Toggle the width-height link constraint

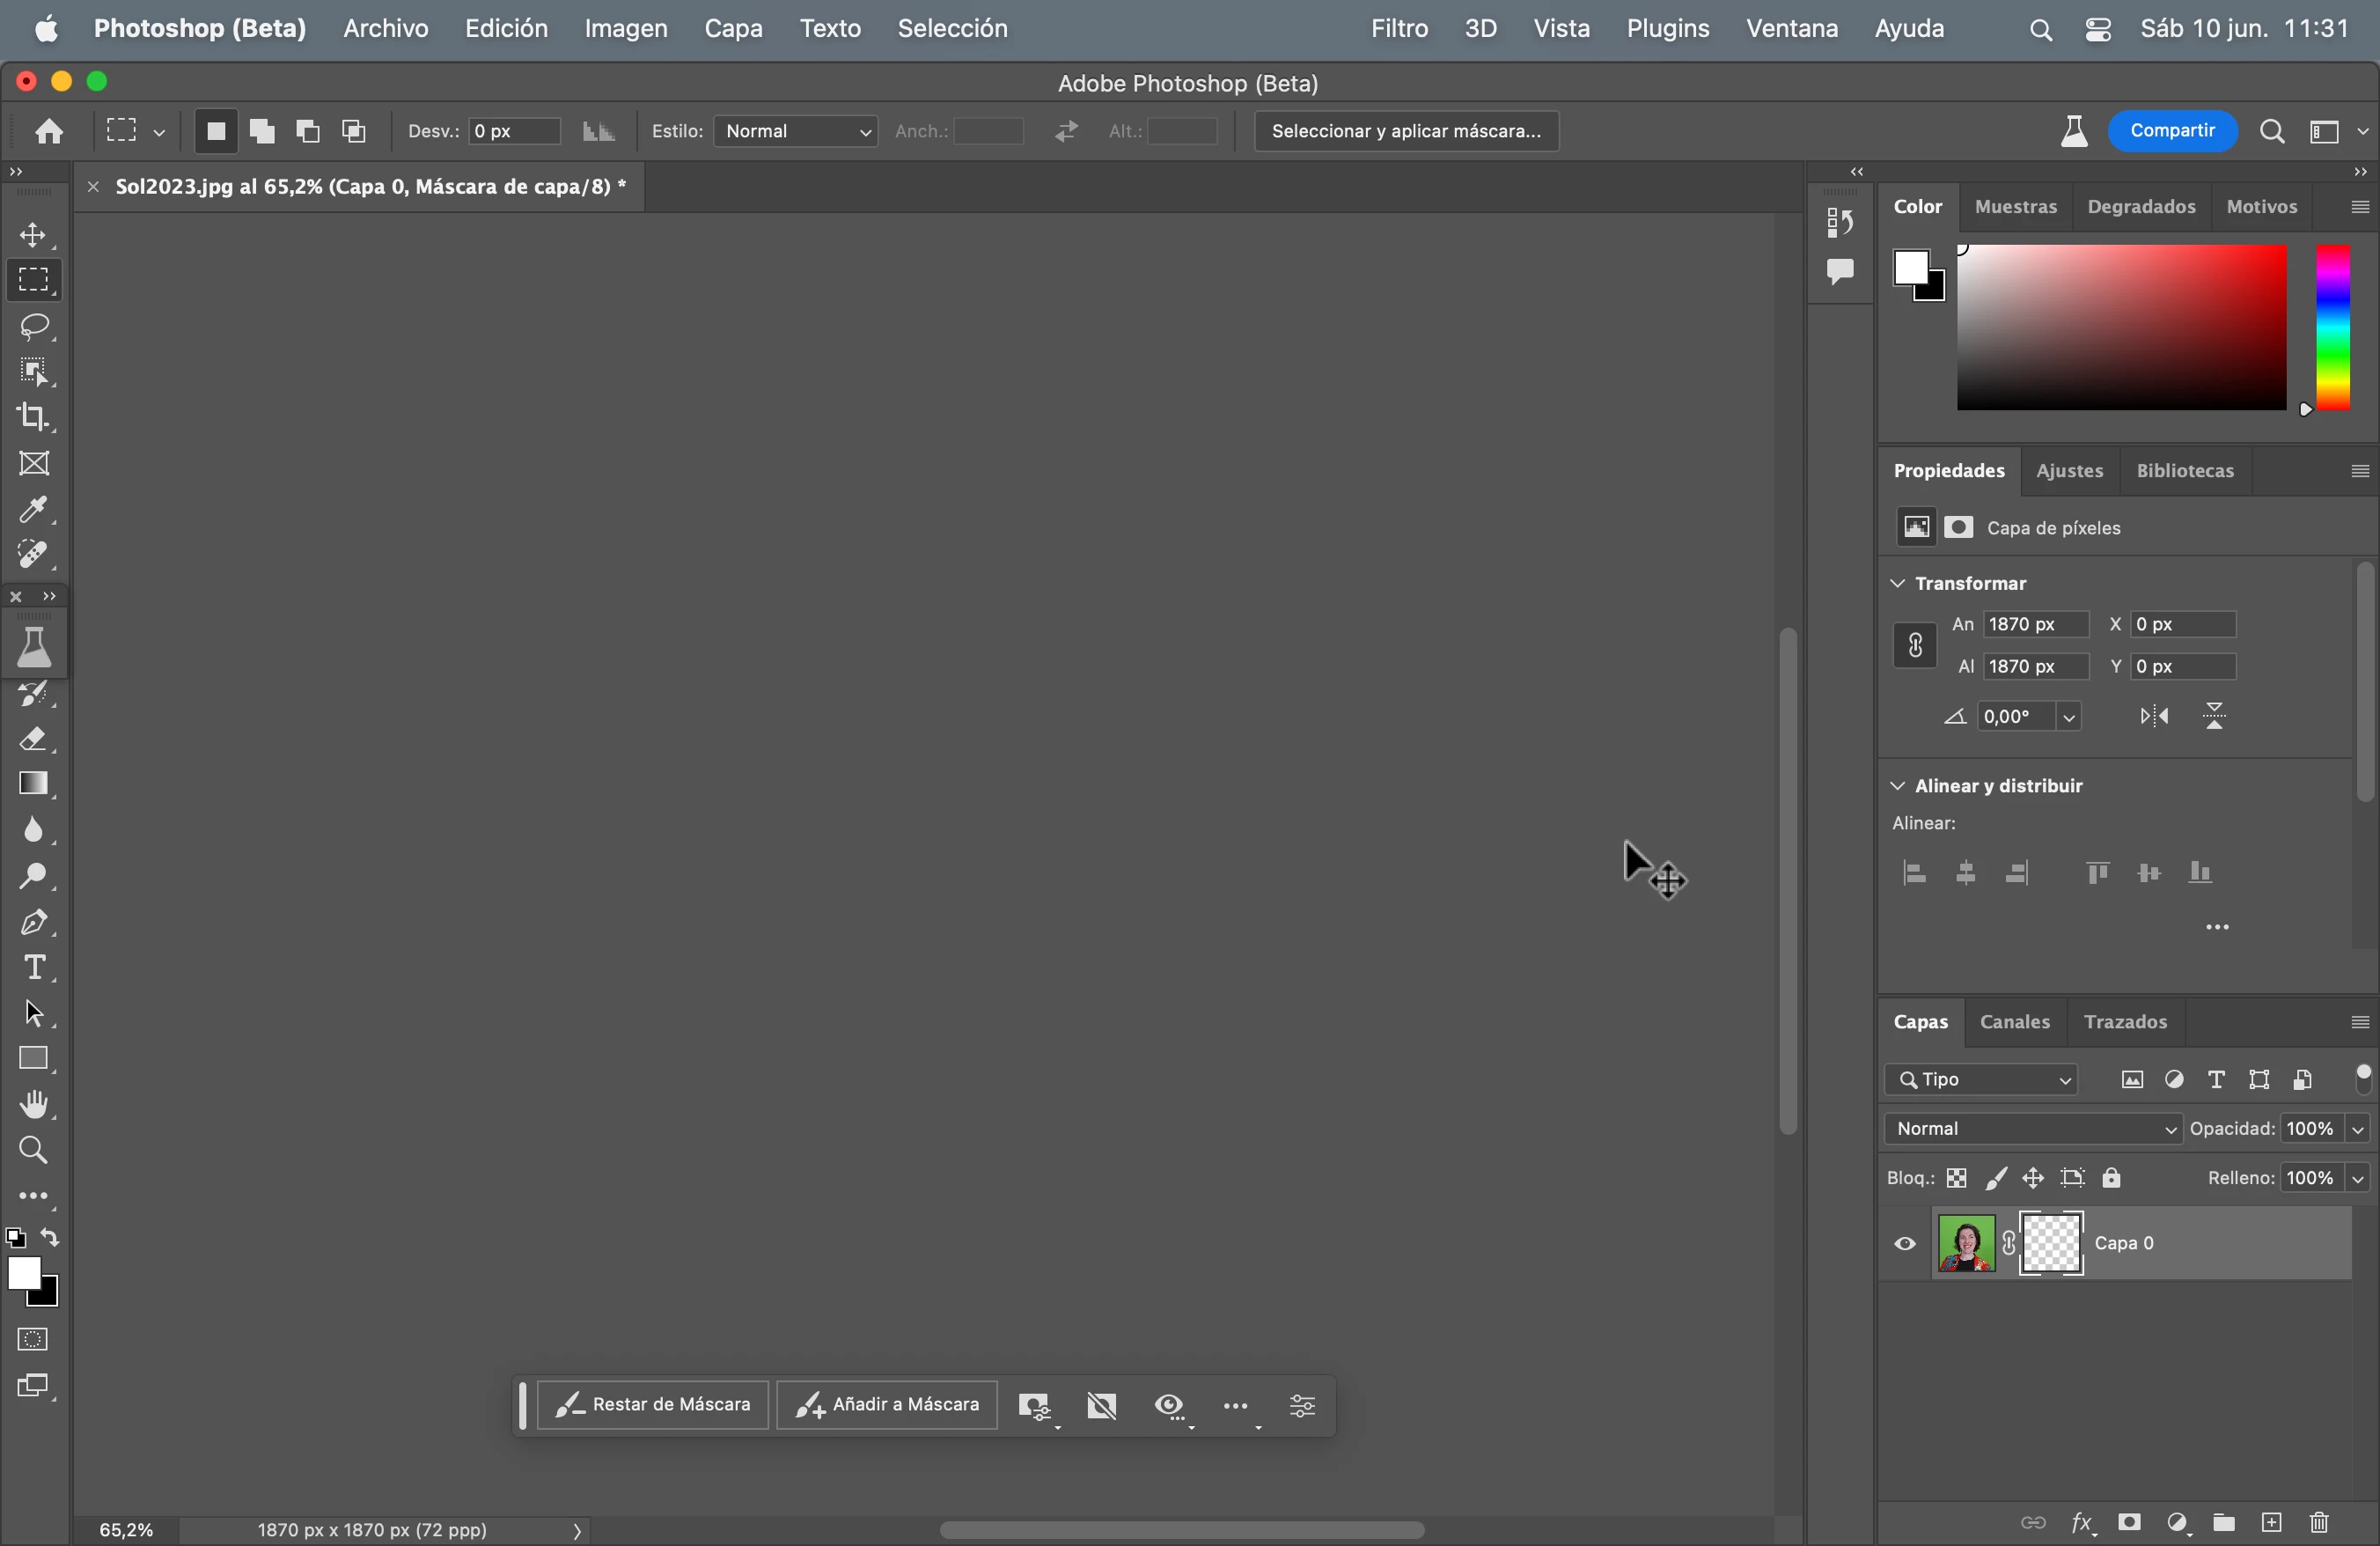click(x=1914, y=645)
